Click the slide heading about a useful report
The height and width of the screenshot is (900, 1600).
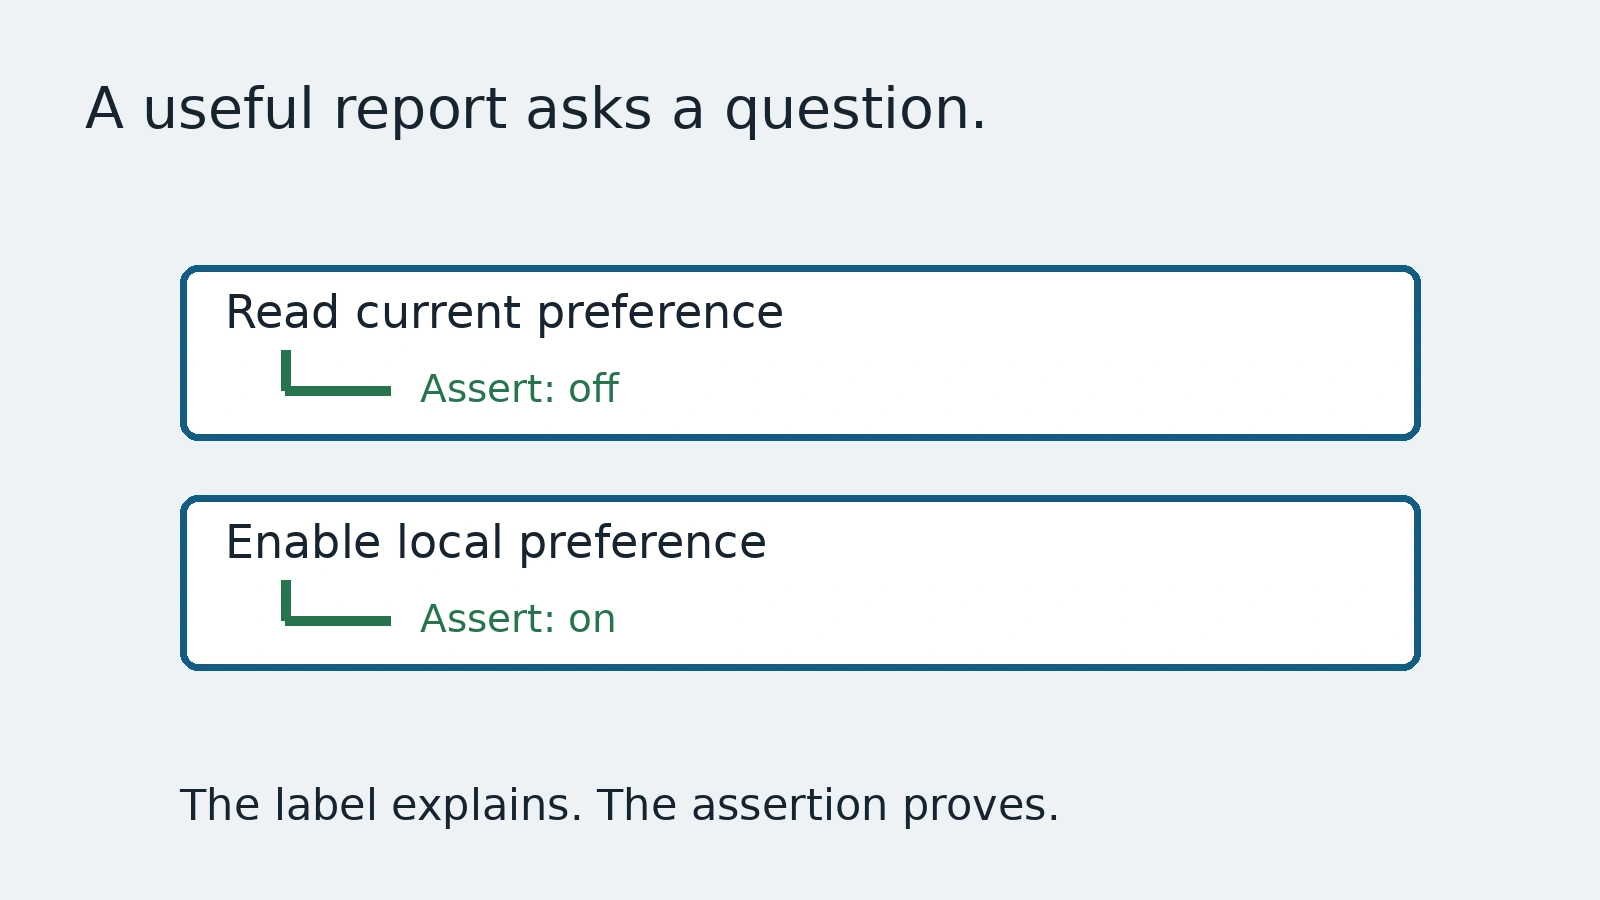[x=536, y=110]
